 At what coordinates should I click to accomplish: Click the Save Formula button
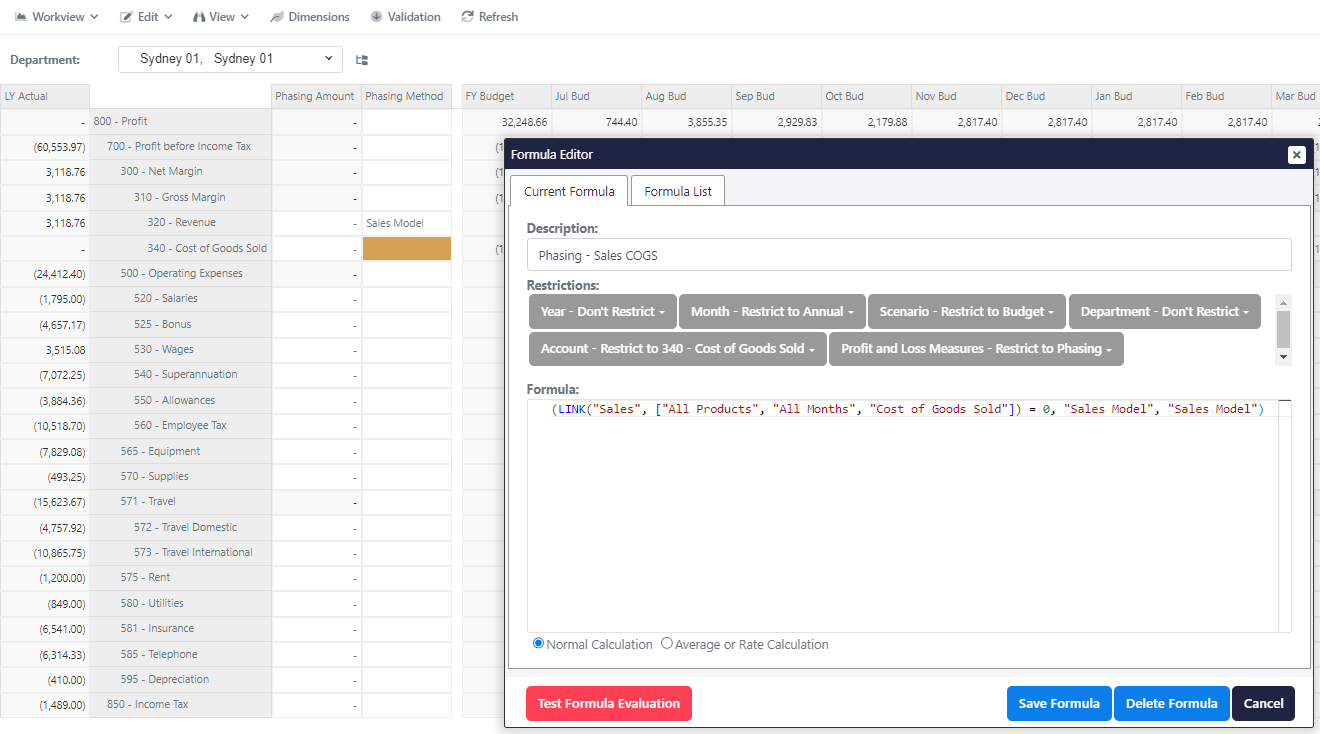point(1059,704)
